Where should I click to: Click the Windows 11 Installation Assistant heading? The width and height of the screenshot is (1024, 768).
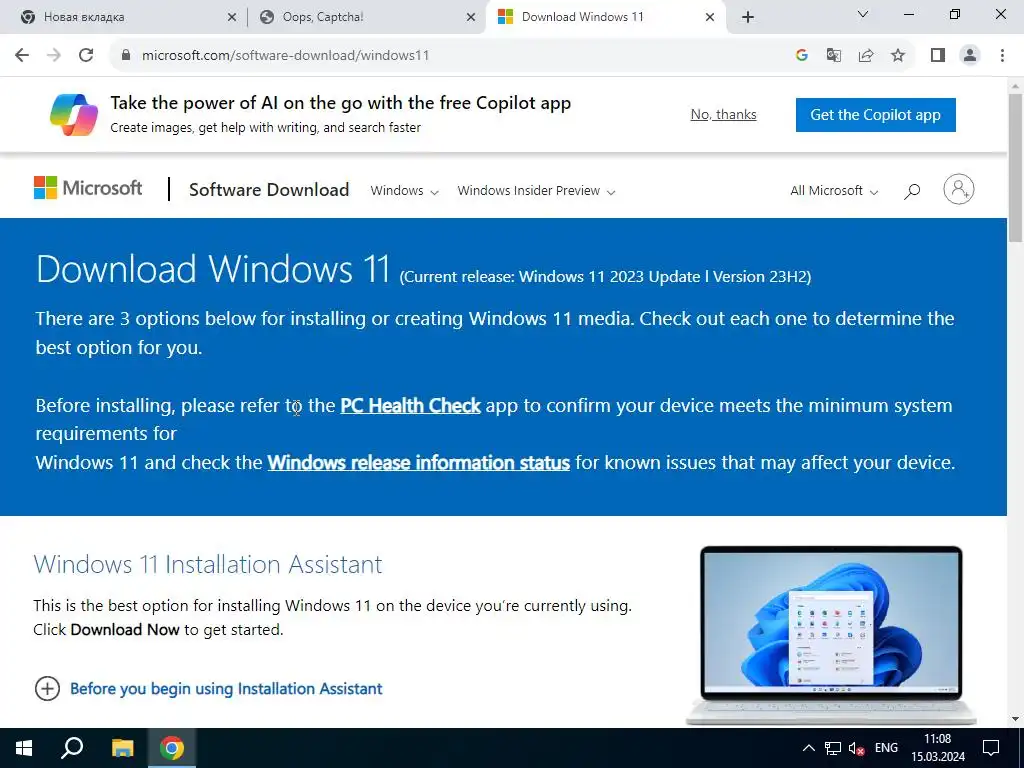(x=208, y=564)
